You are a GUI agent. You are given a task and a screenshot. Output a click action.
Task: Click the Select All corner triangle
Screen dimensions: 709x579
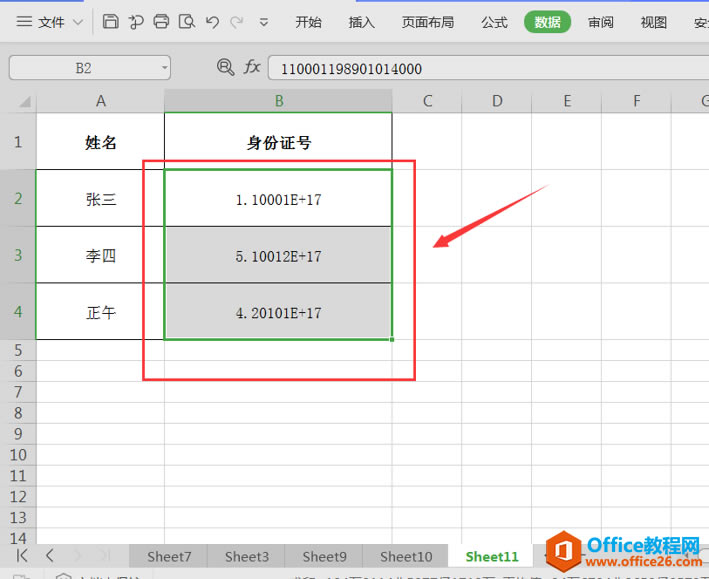click(25, 102)
